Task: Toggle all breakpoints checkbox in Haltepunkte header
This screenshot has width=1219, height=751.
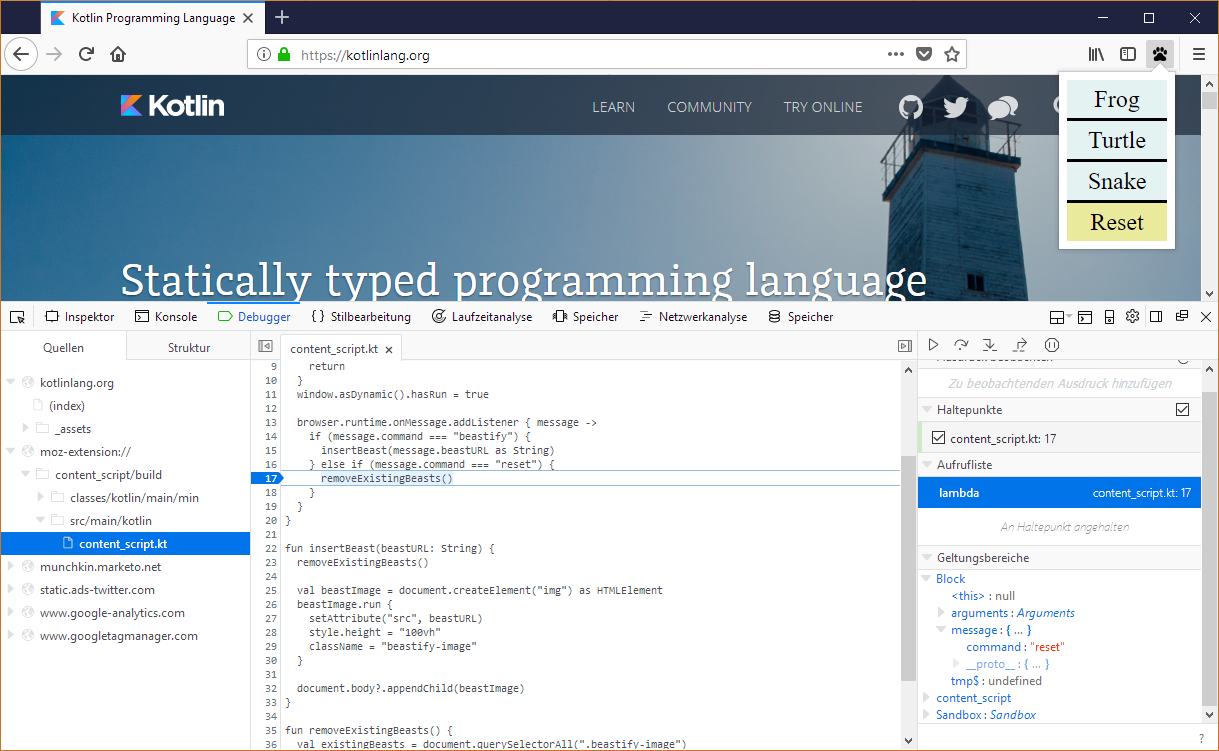Action: coord(1183,410)
